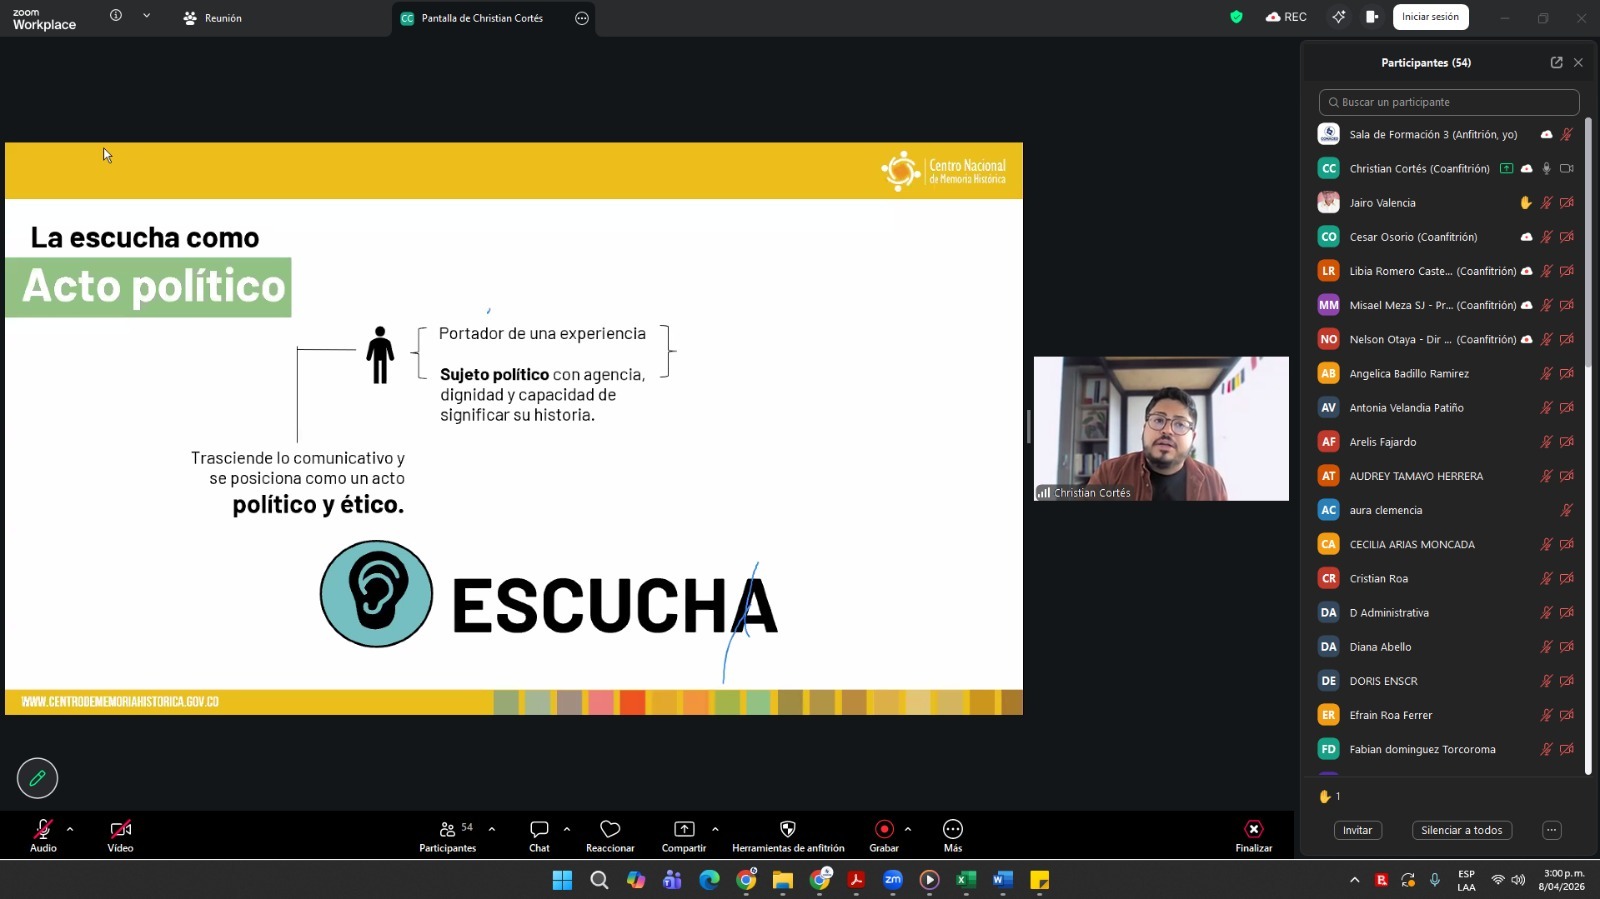Image resolution: width=1600 pixels, height=899 pixels.
Task: Toggle the Grabar recording button
Action: point(884,830)
